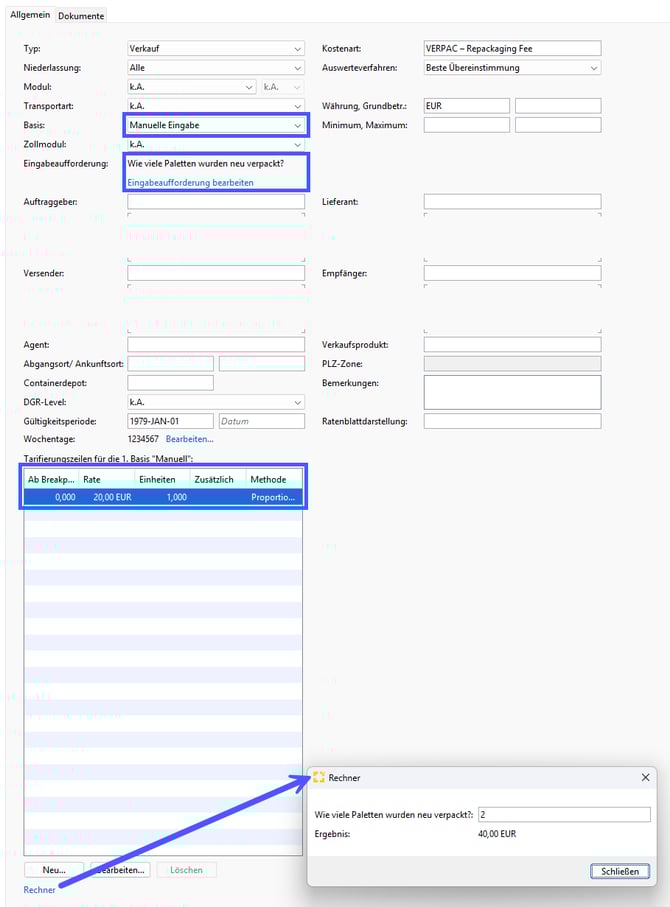Open the Transportart dropdown
The image size is (670, 907).
pyautogui.click(x=216, y=106)
